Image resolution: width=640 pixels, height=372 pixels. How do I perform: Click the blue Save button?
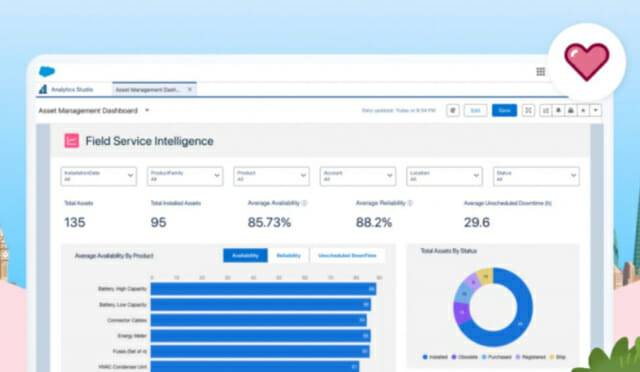(x=504, y=110)
